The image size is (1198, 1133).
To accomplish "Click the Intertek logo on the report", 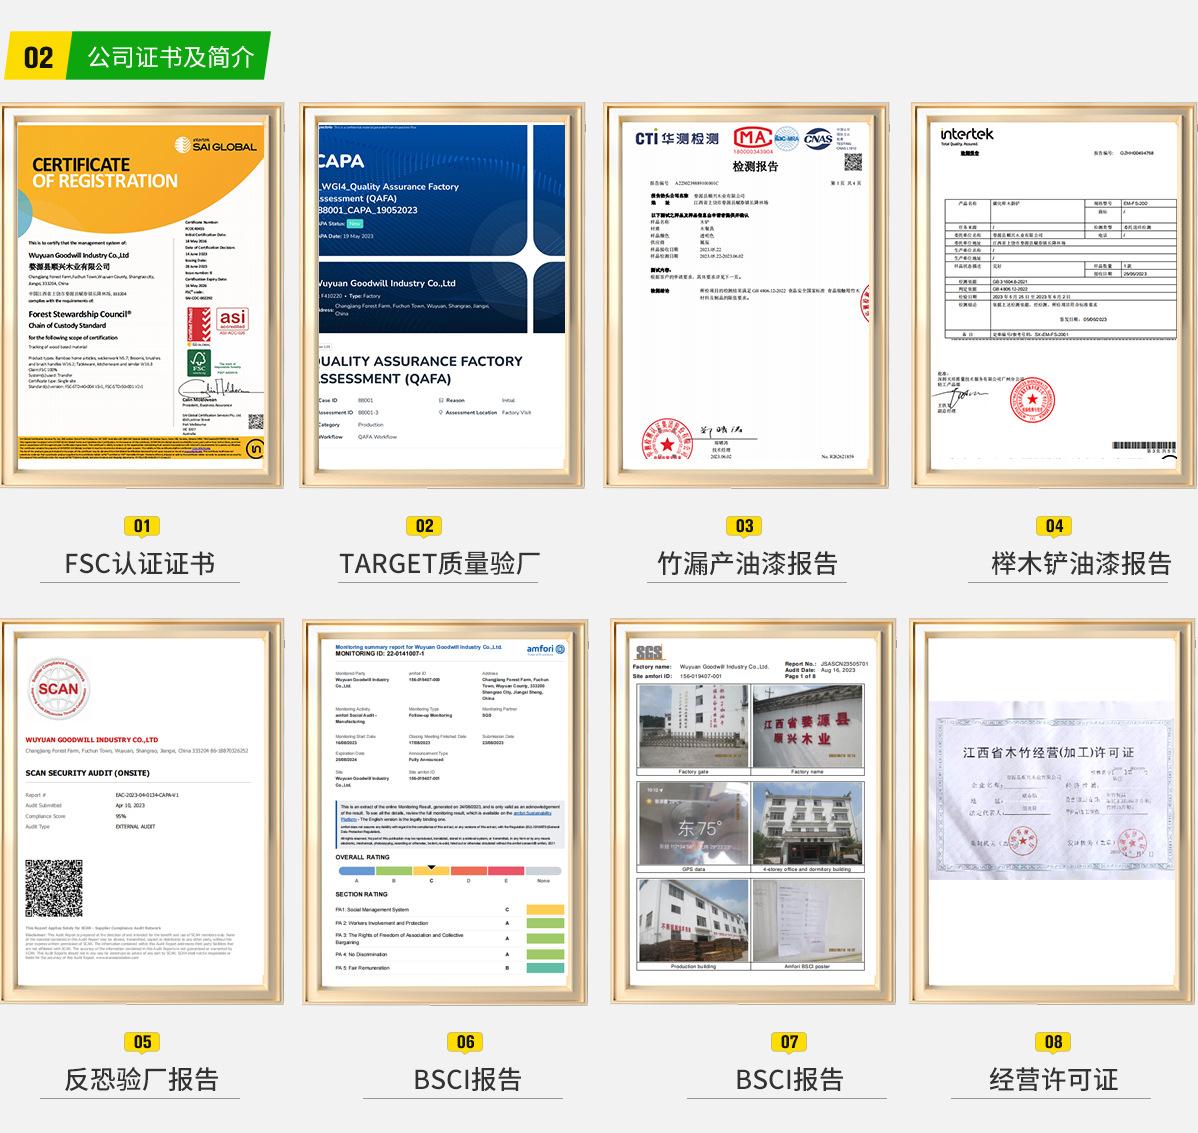I will tap(966, 135).
